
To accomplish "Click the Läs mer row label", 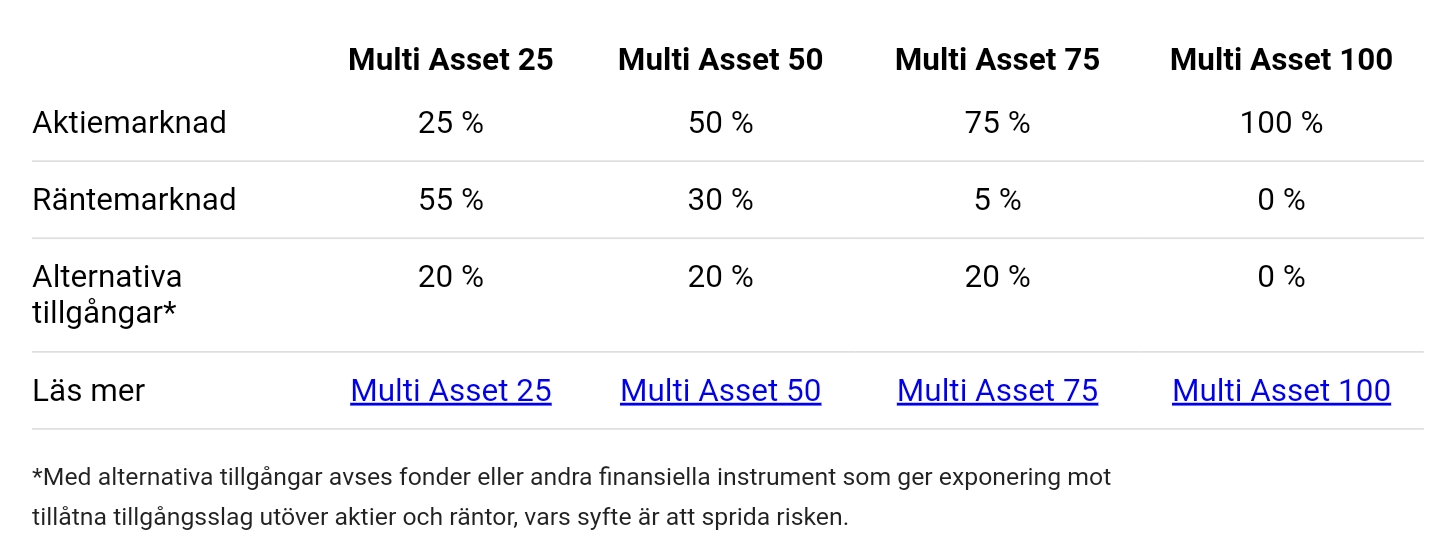I will 88,390.
